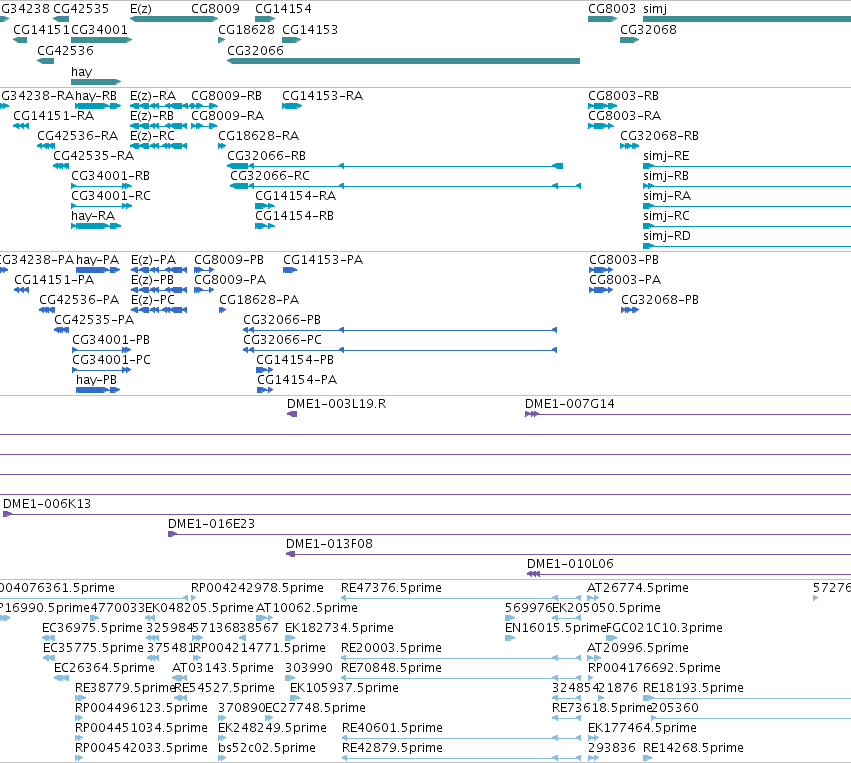Click the RE18193.5prime EST label

click(693, 688)
